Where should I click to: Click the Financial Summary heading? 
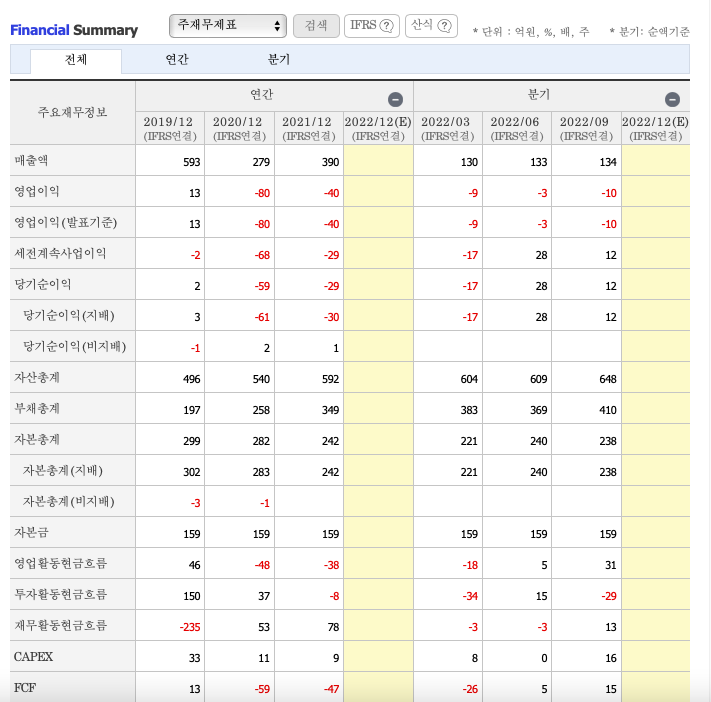74,30
